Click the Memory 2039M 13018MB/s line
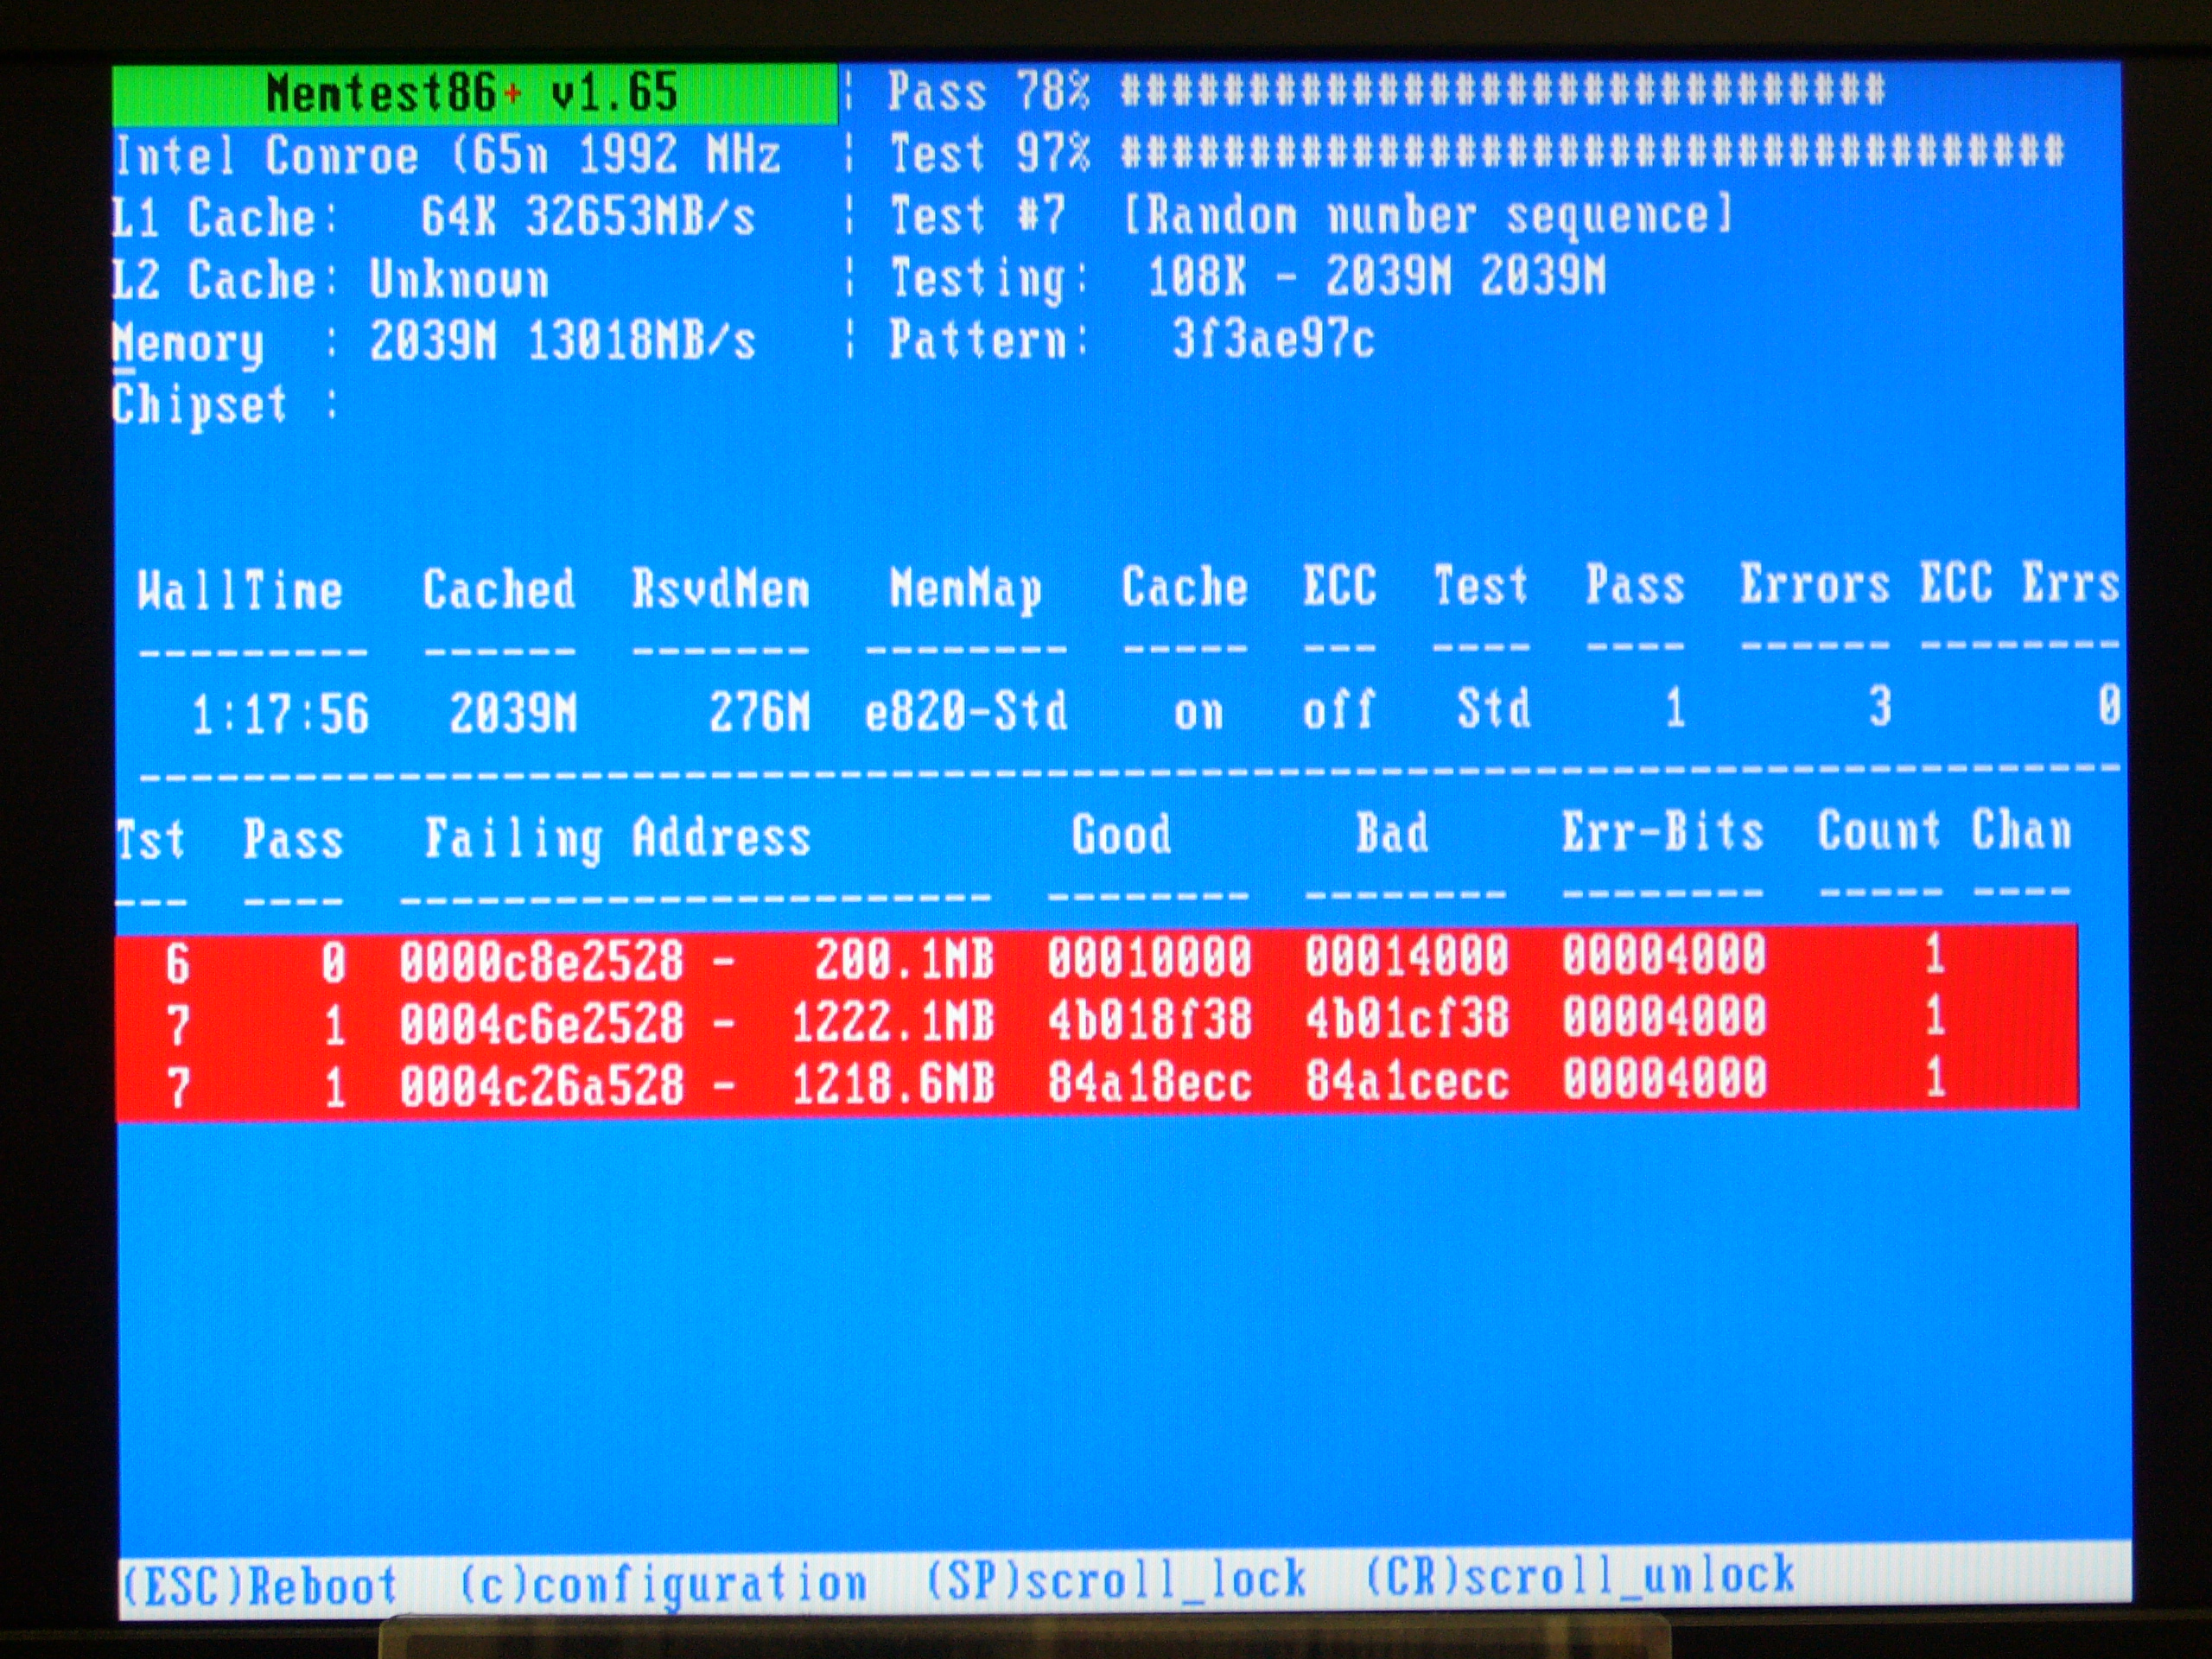This screenshot has width=2212, height=1659. [x=434, y=343]
